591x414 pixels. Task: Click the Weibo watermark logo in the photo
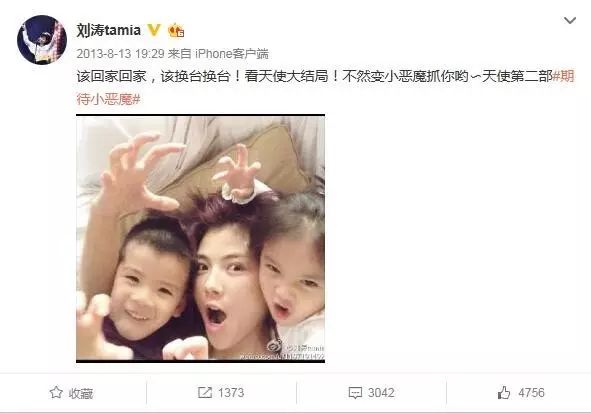274,347
